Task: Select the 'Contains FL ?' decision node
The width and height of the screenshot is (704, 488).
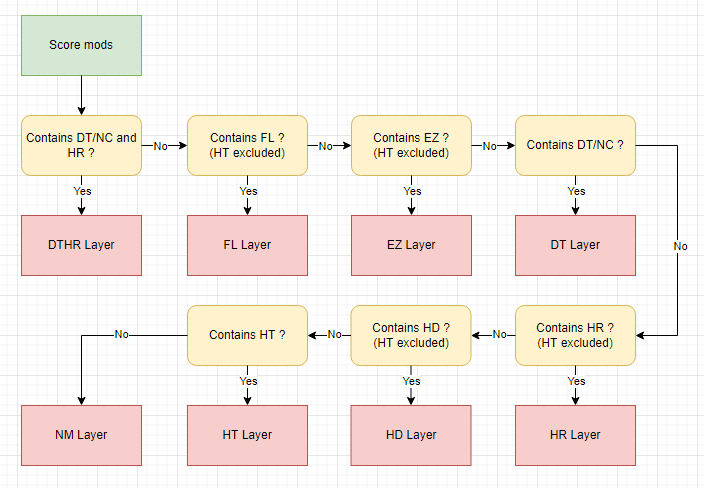Action: (247, 145)
